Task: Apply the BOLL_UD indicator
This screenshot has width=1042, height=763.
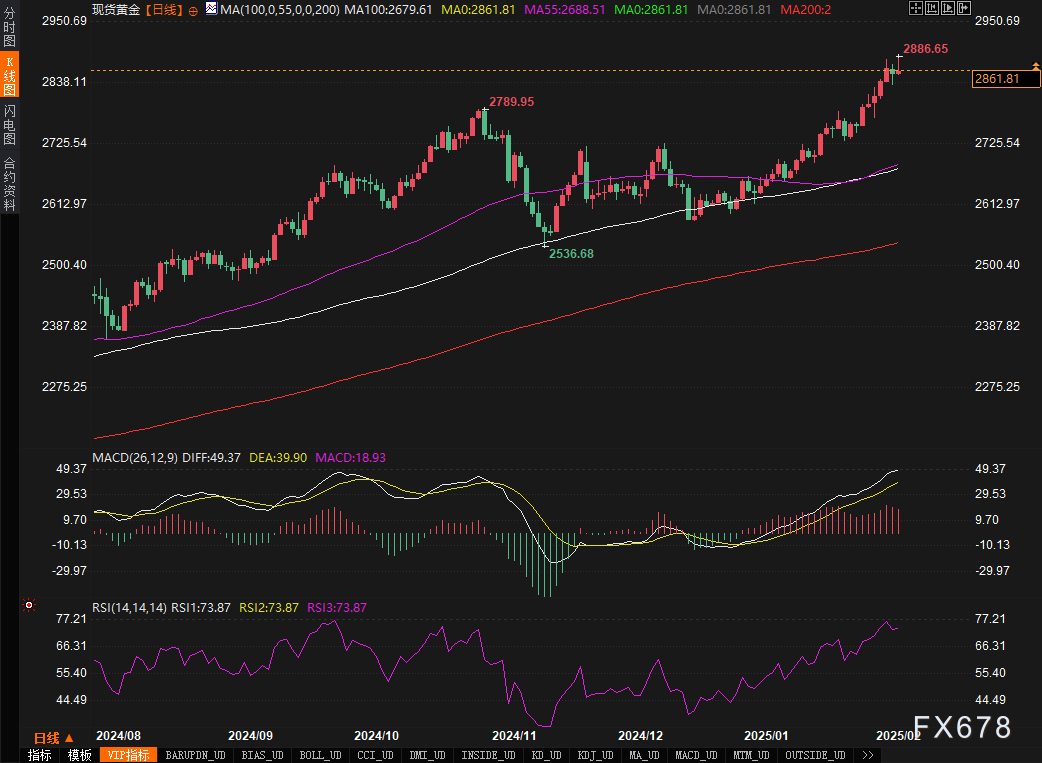Action: pyautogui.click(x=319, y=755)
